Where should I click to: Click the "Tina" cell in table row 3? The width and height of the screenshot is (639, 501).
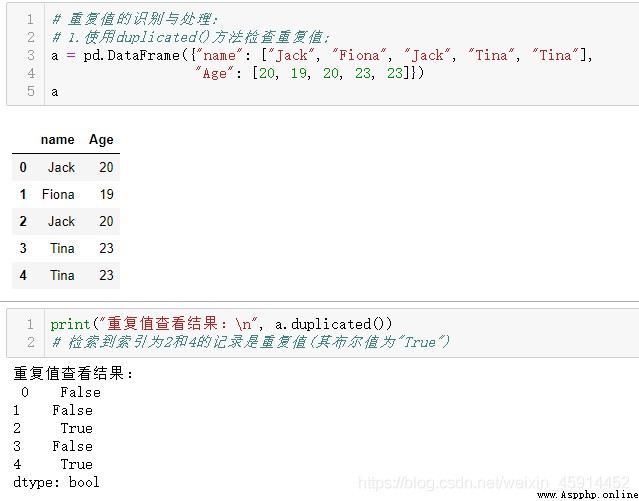click(x=62, y=248)
